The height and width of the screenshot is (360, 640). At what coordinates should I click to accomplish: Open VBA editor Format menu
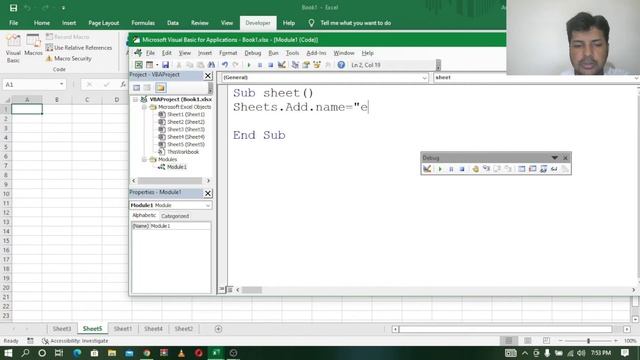coord(228,53)
